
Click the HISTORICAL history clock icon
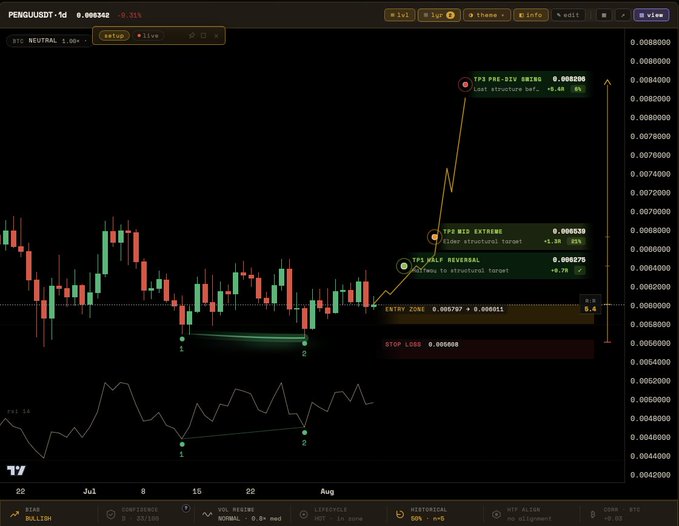pos(400,514)
